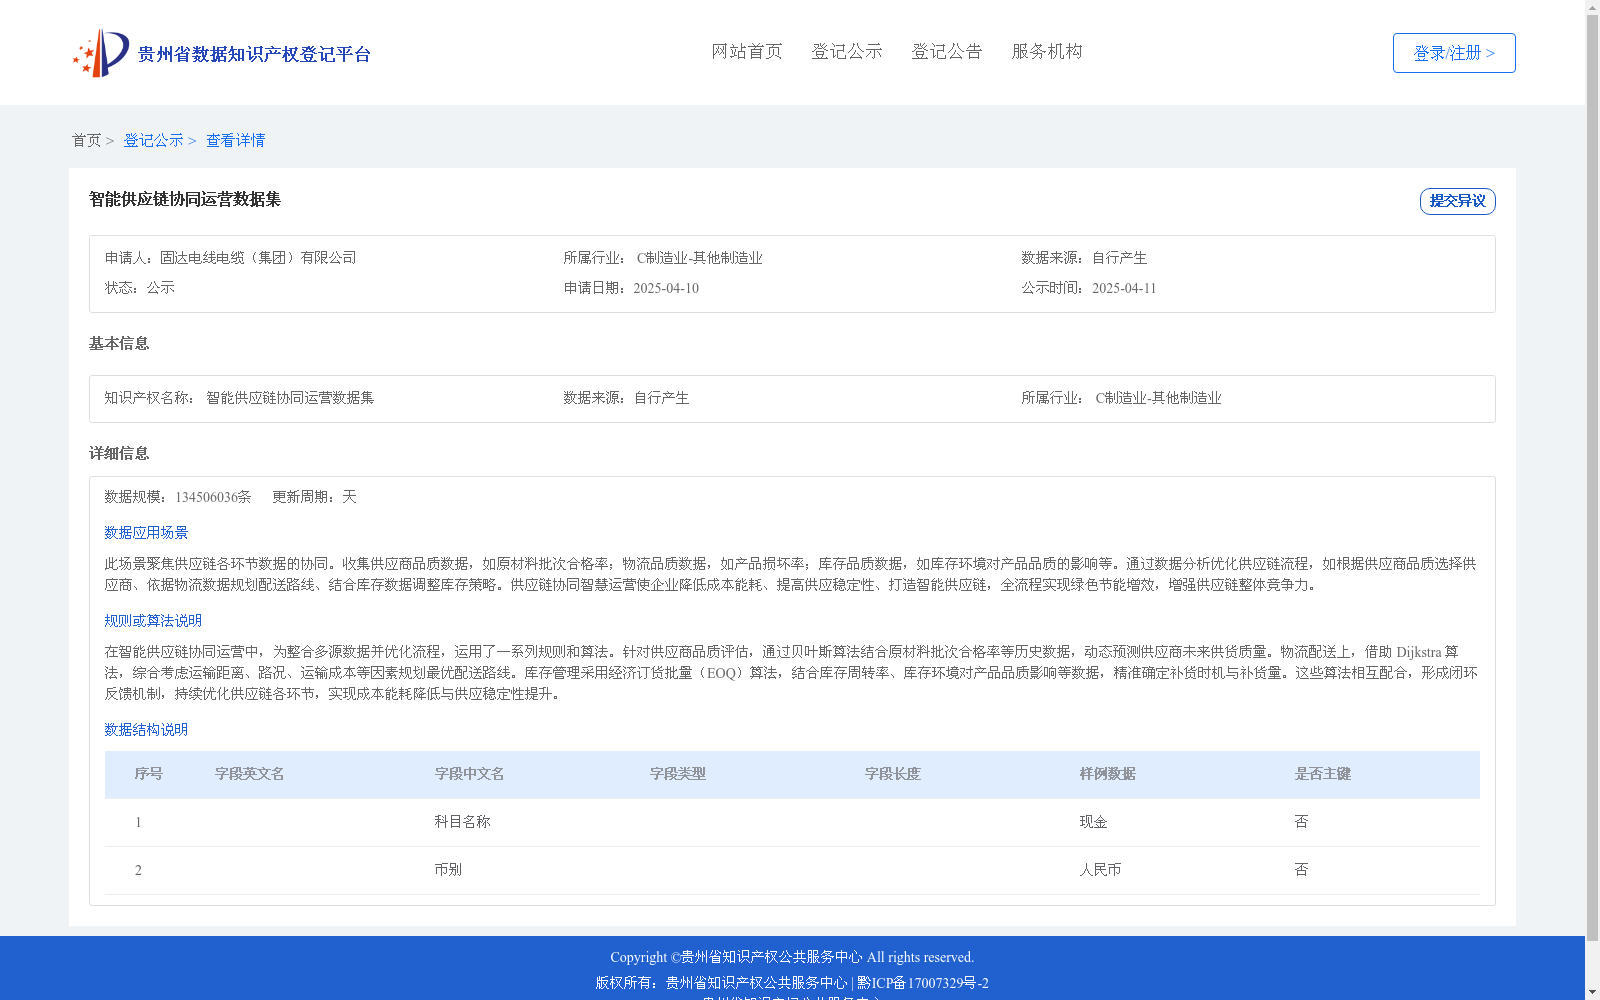Click update cycle value 天

(349, 497)
